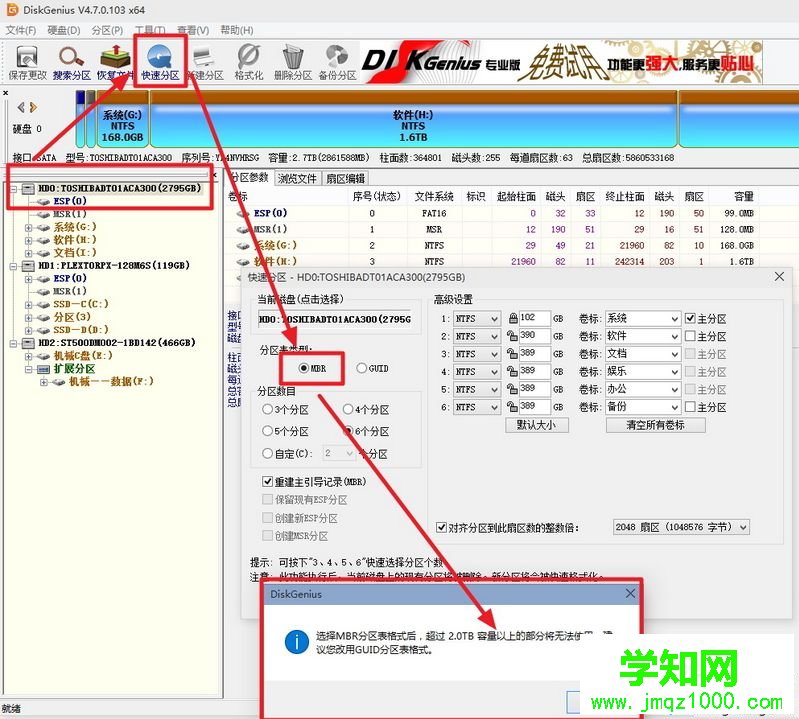Collapse the 扩展分区 tree node
This screenshot has width=799, height=719.
click(x=29, y=369)
